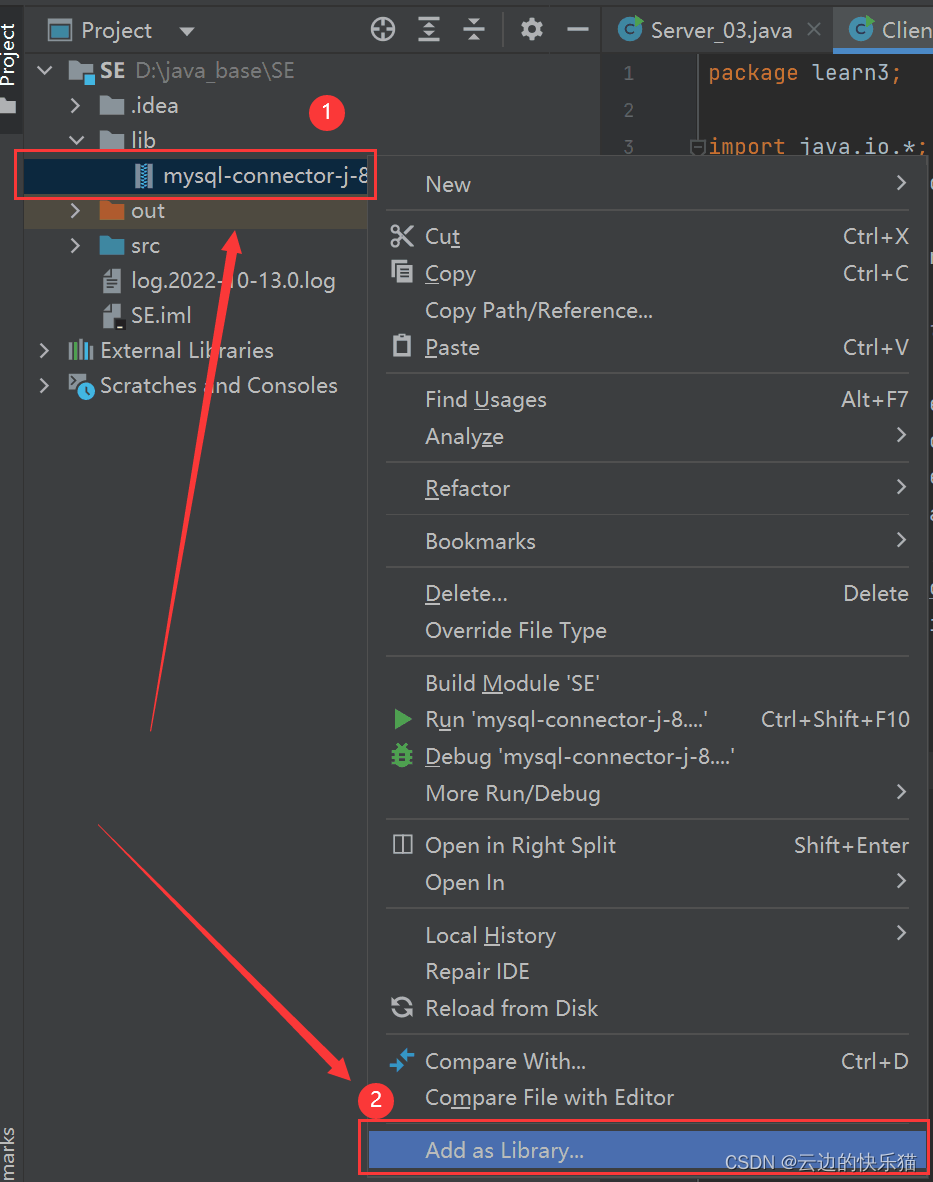
Task: Click the Reload from Disk icon
Action: [402, 1008]
